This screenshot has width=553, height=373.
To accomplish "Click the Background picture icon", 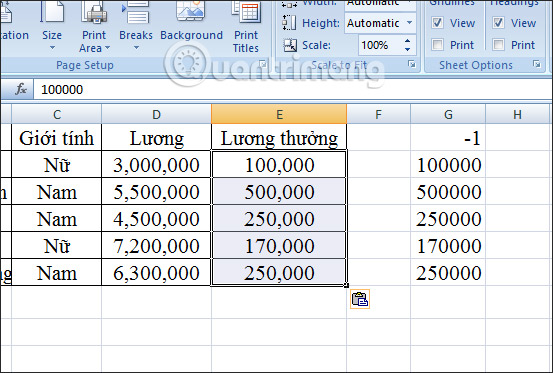I will point(191,11).
